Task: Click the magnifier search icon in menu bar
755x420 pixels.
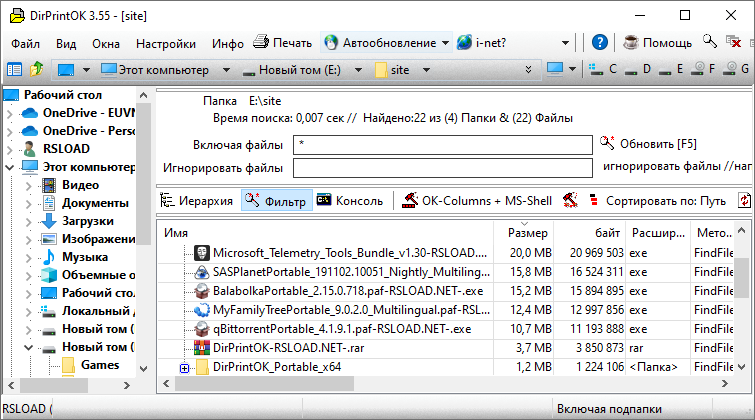Action: [x=709, y=42]
